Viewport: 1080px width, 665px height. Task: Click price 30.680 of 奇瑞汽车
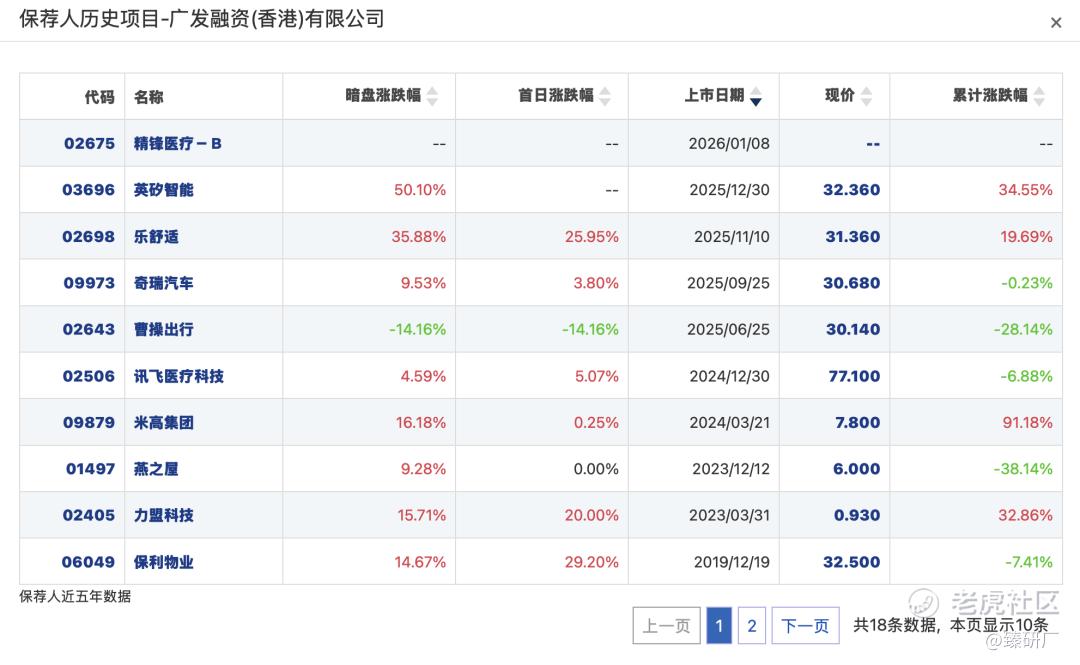coord(852,283)
